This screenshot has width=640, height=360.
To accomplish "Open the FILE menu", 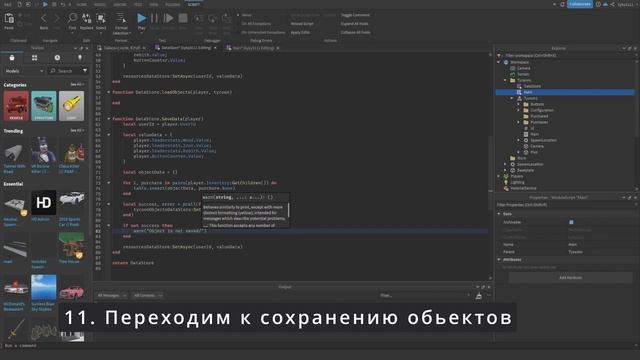I will (8, 4).
